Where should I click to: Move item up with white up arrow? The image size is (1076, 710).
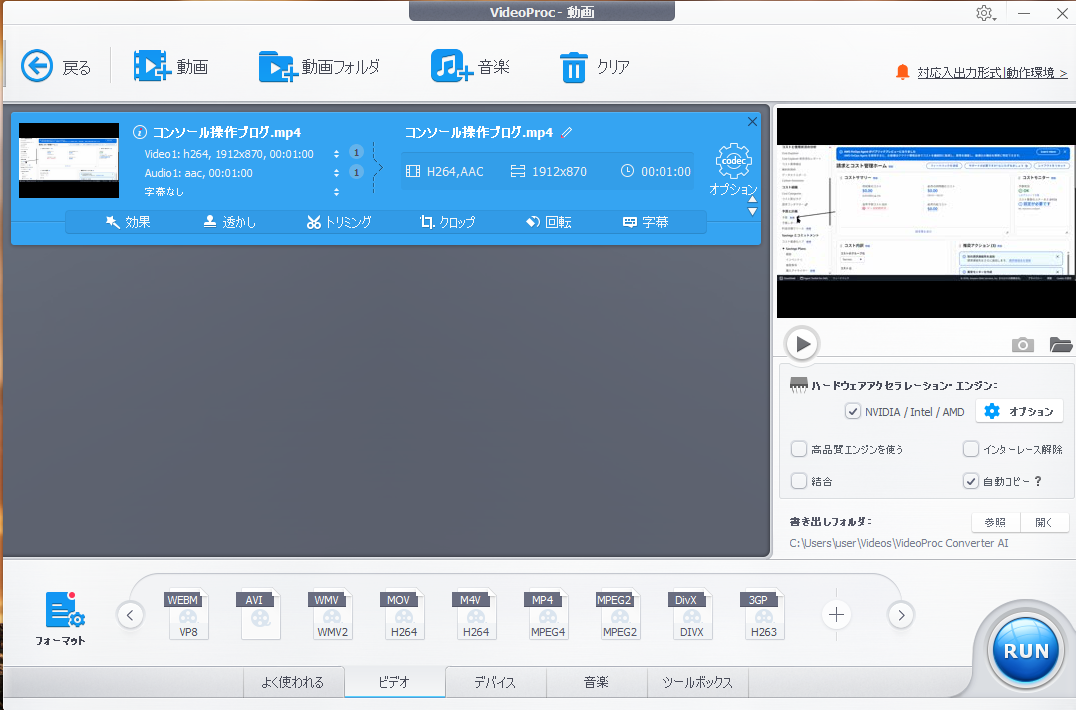[x=753, y=199]
